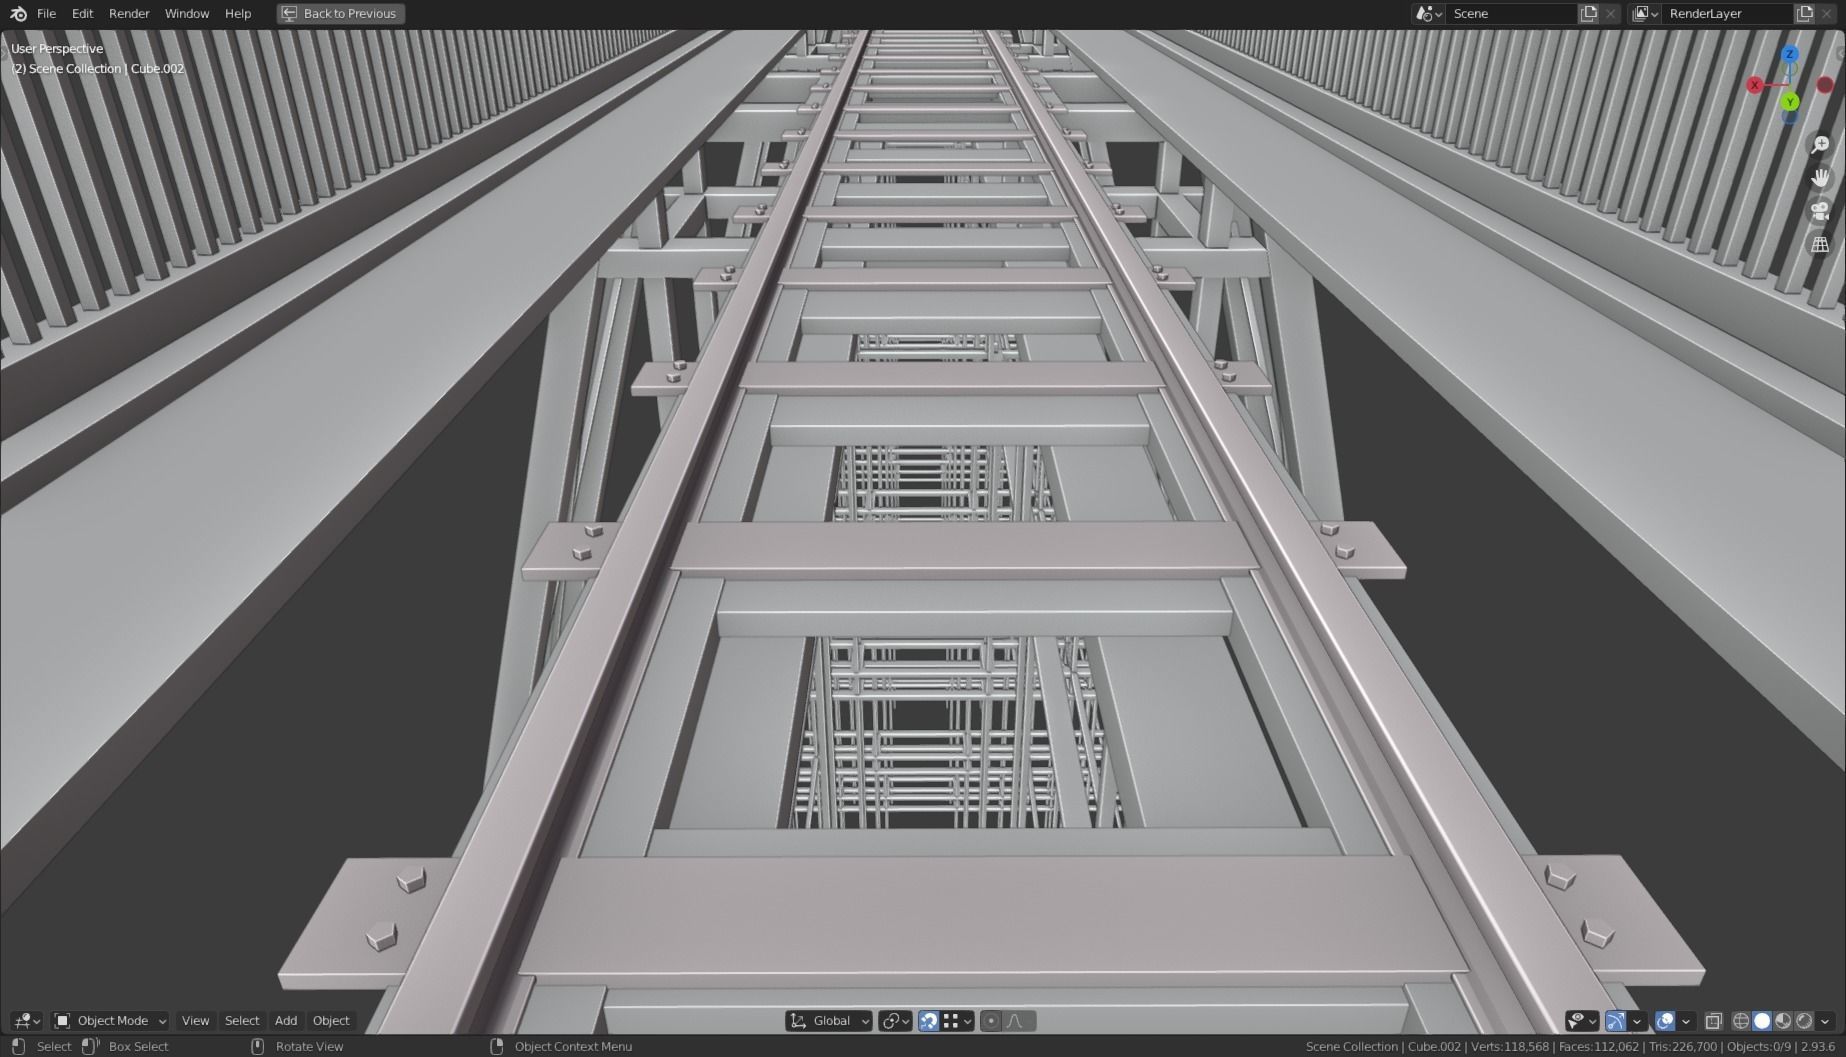
Task: Click the negative X axis gizmo dot
Action: click(x=1825, y=85)
